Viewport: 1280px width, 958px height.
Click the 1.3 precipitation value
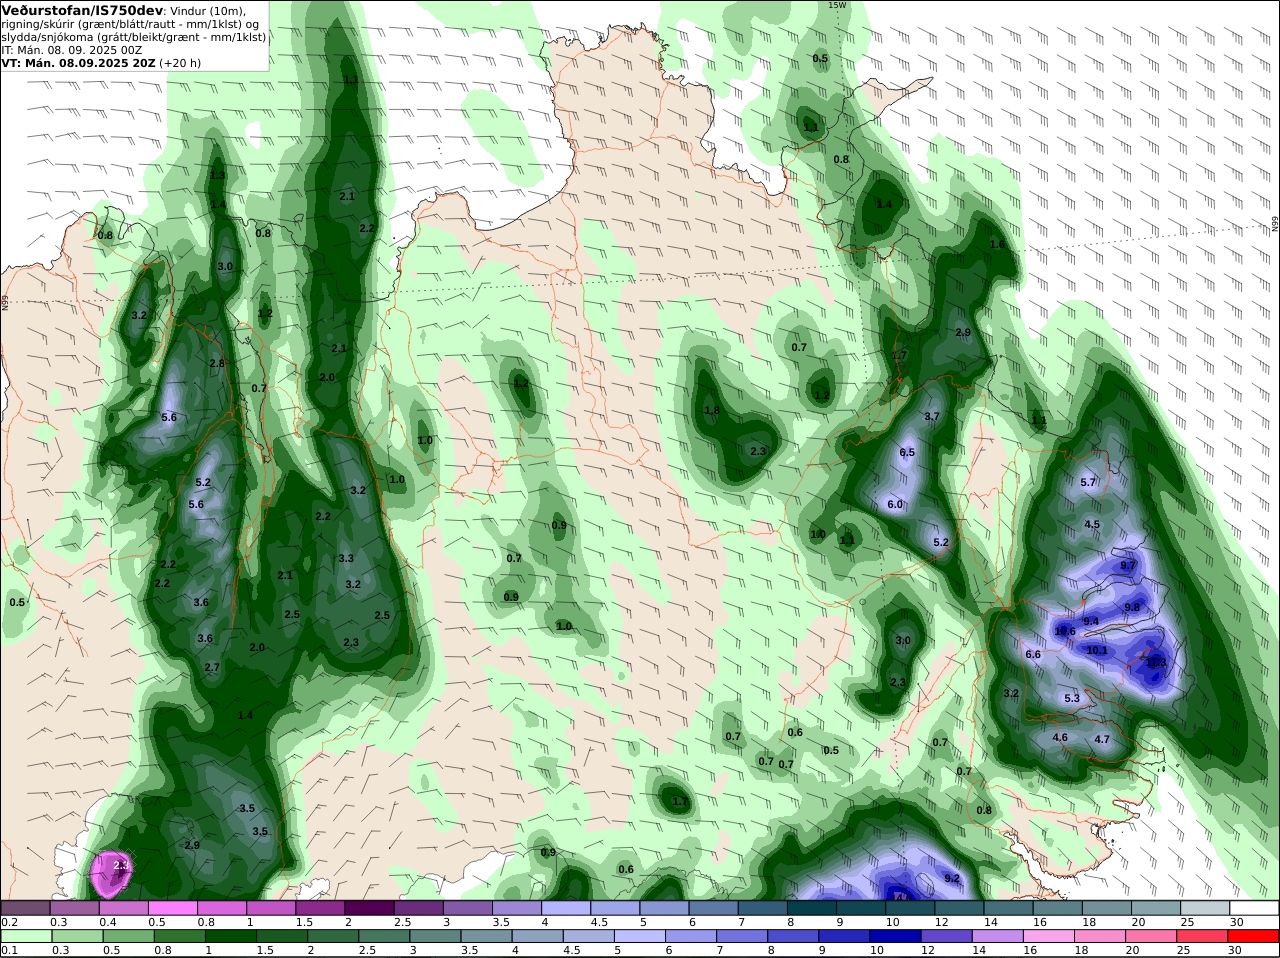point(217,175)
